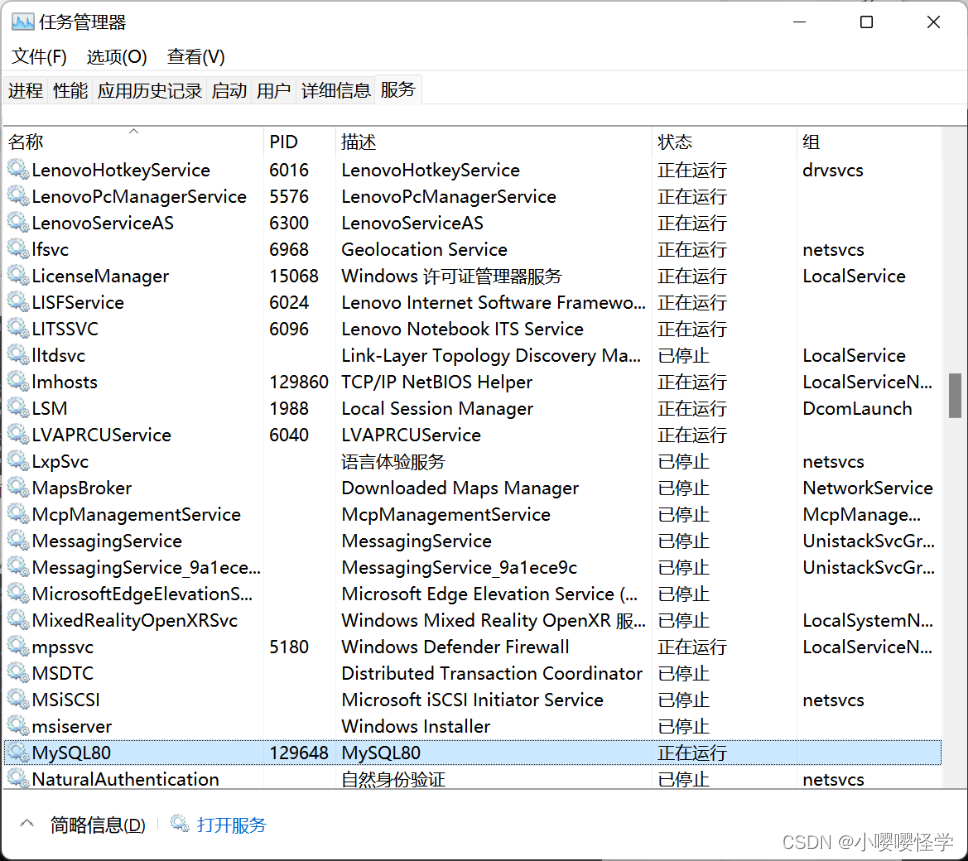Click the gear icon next to MSDTC
968x861 pixels.
coord(18,673)
